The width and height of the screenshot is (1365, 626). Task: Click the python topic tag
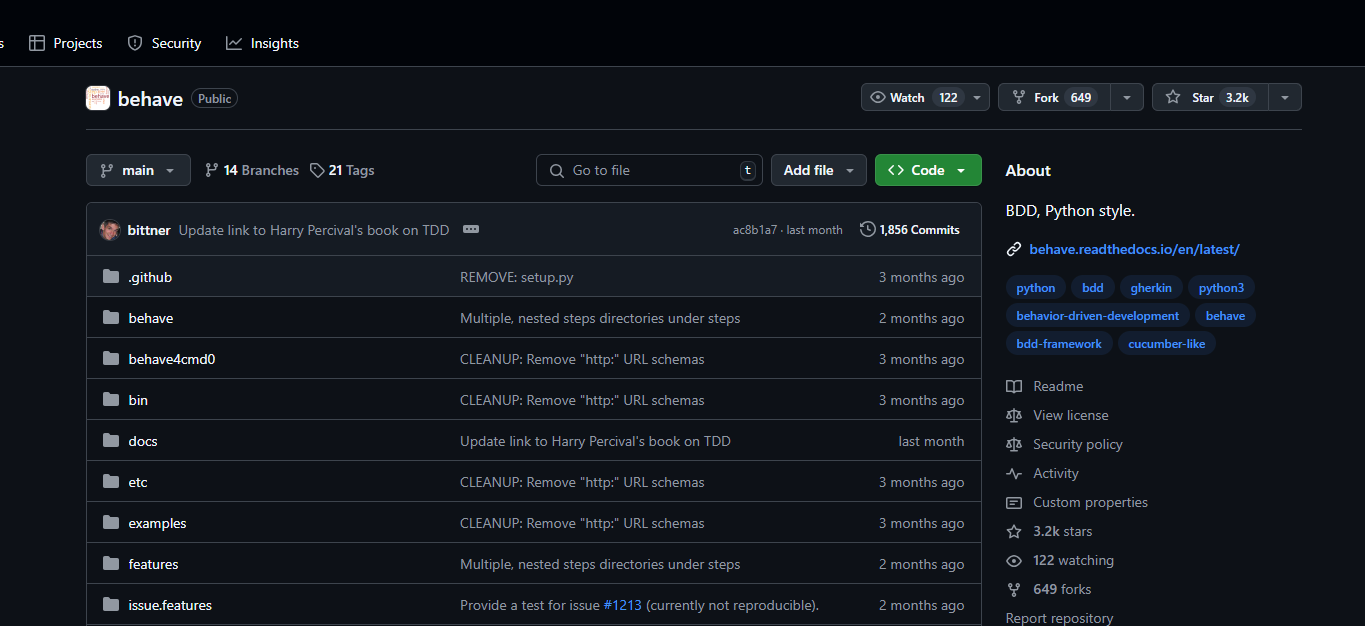pyautogui.click(x=1035, y=287)
